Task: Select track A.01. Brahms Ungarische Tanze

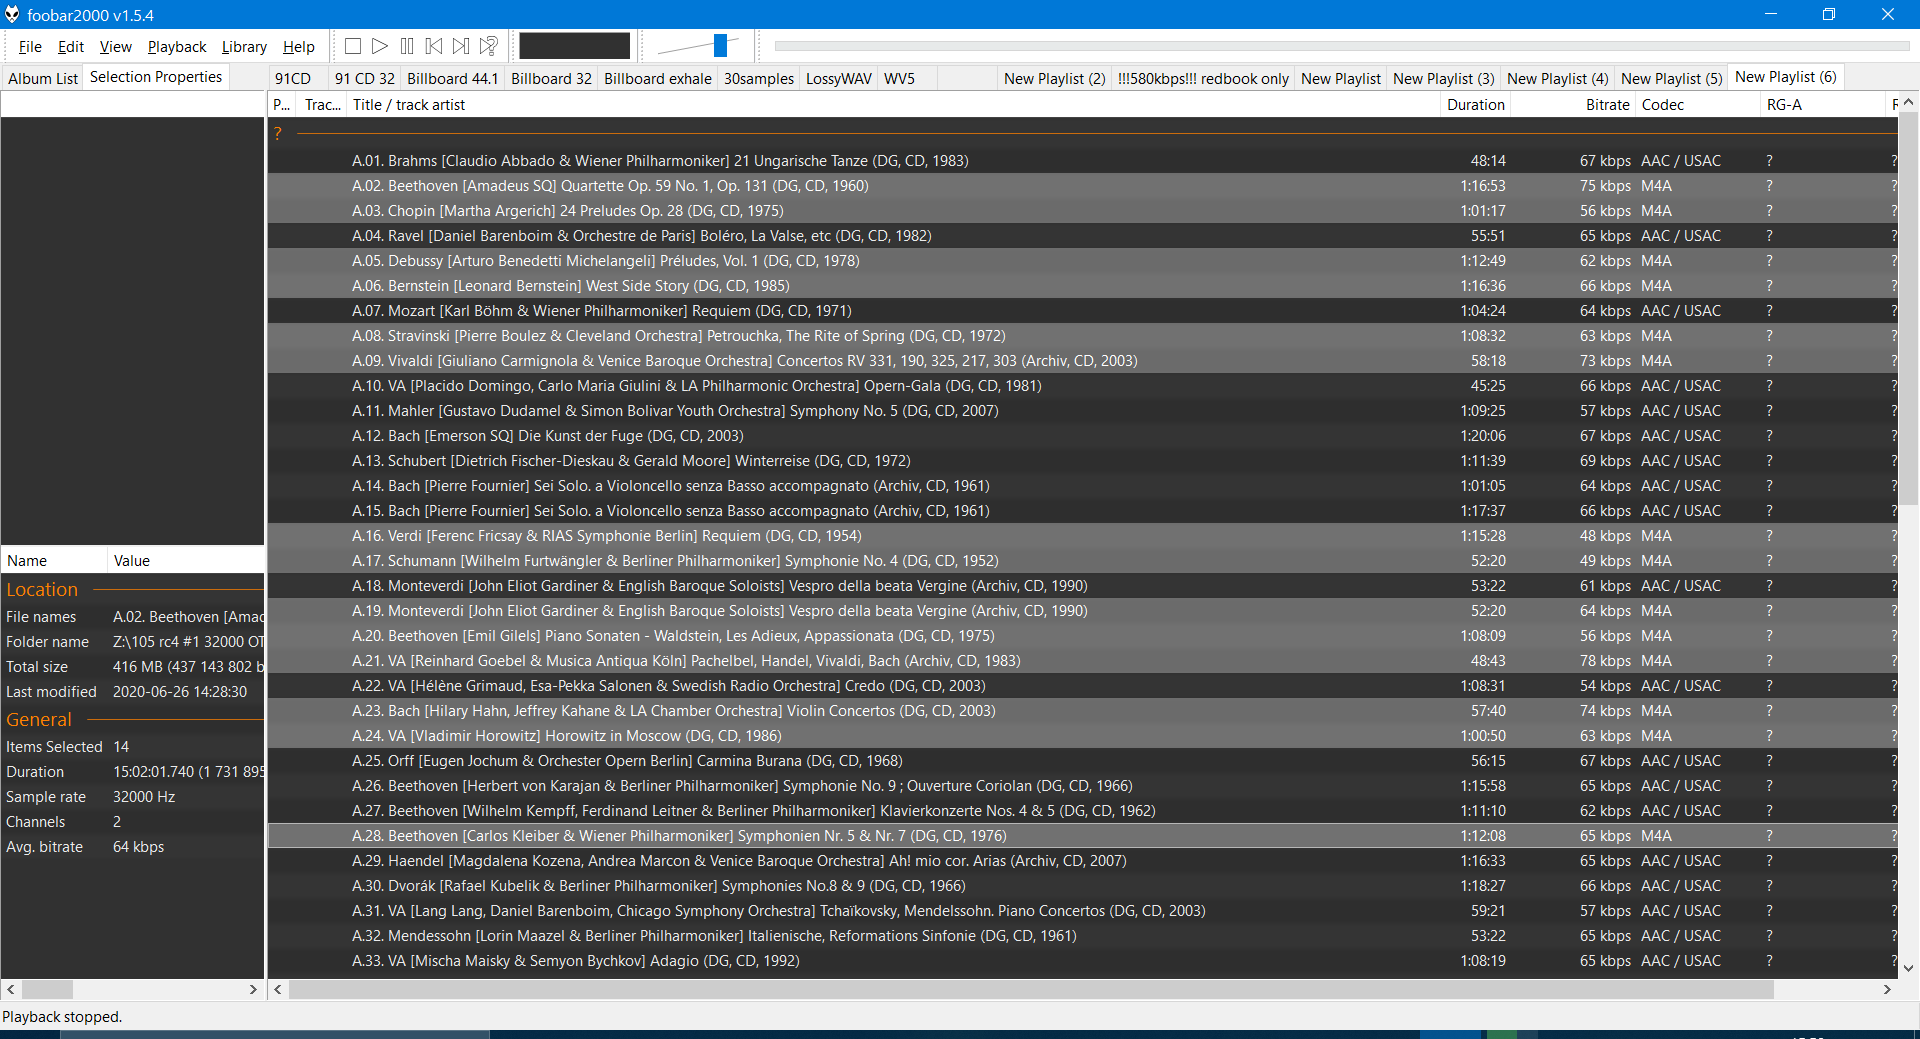Action: click(1082, 161)
